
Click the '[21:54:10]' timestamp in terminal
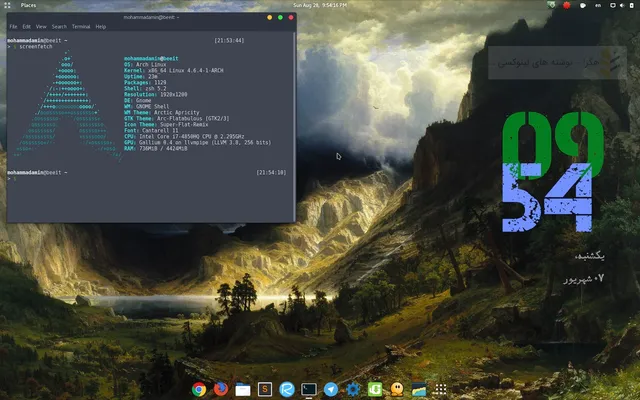click(x=271, y=173)
